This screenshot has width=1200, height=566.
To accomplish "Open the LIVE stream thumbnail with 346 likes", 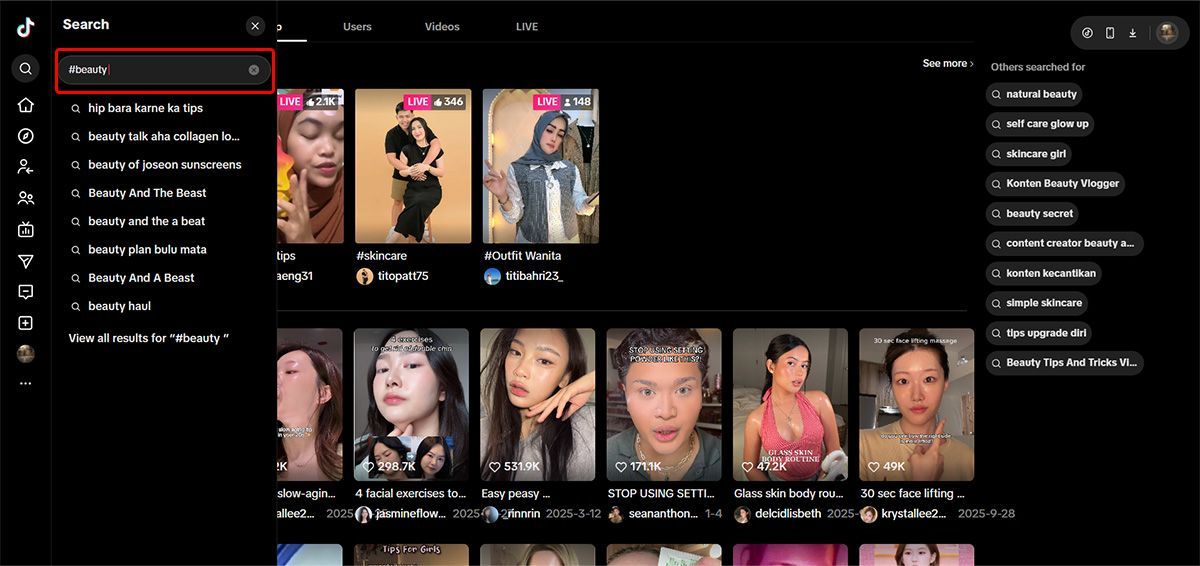I will pyautogui.click(x=413, y=166).
